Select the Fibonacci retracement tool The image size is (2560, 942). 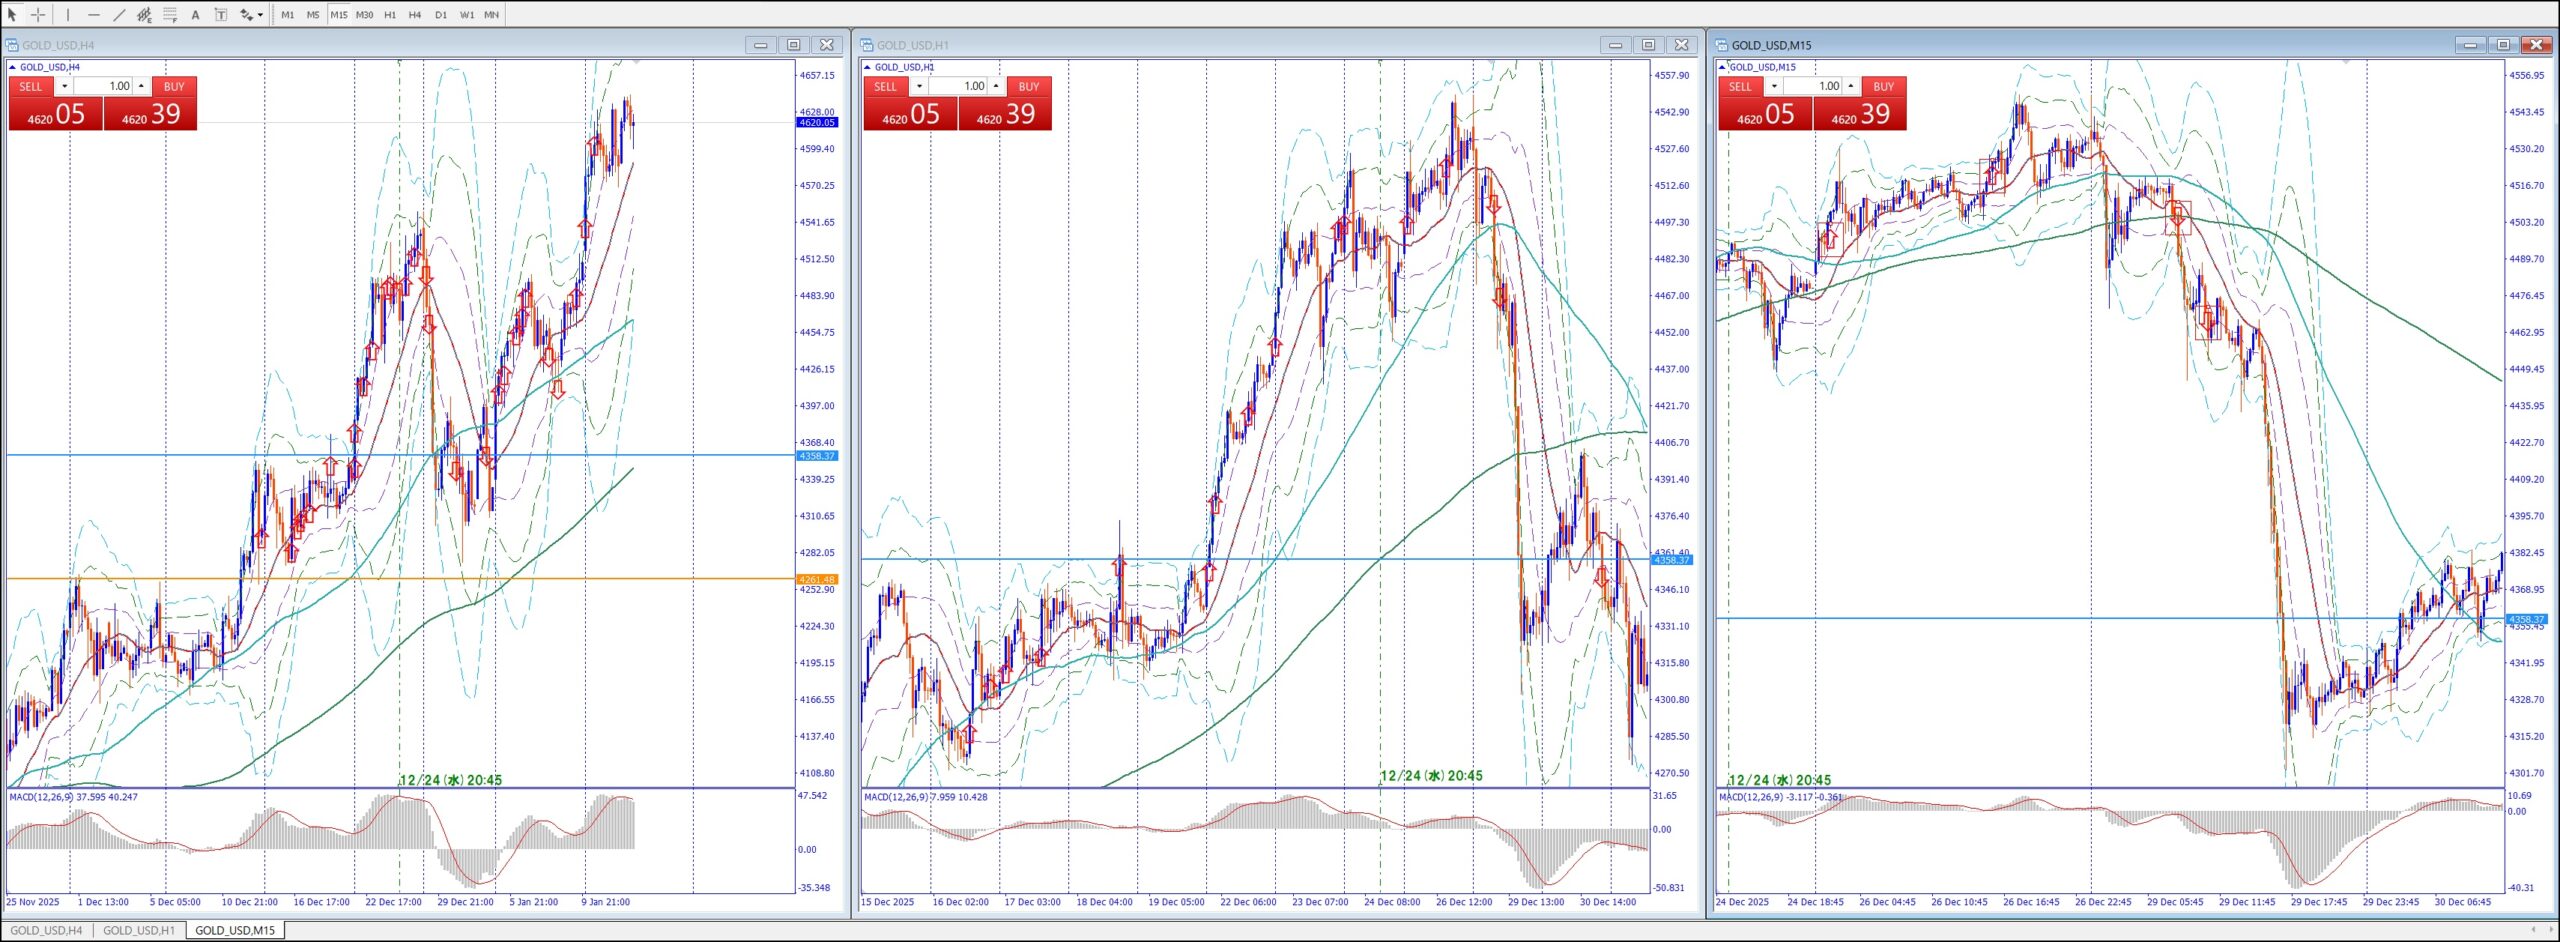coord(170,15)
